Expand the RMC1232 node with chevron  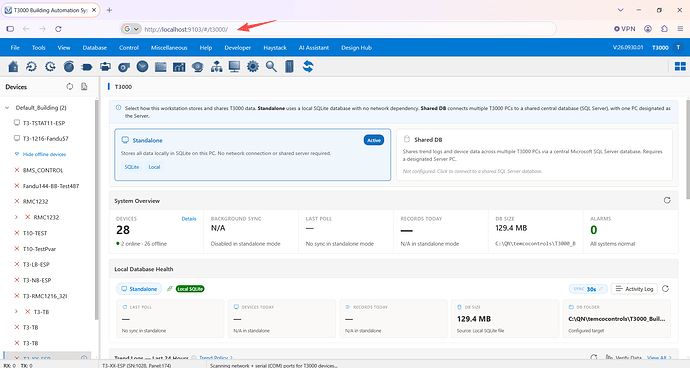[x=16, y=217]
